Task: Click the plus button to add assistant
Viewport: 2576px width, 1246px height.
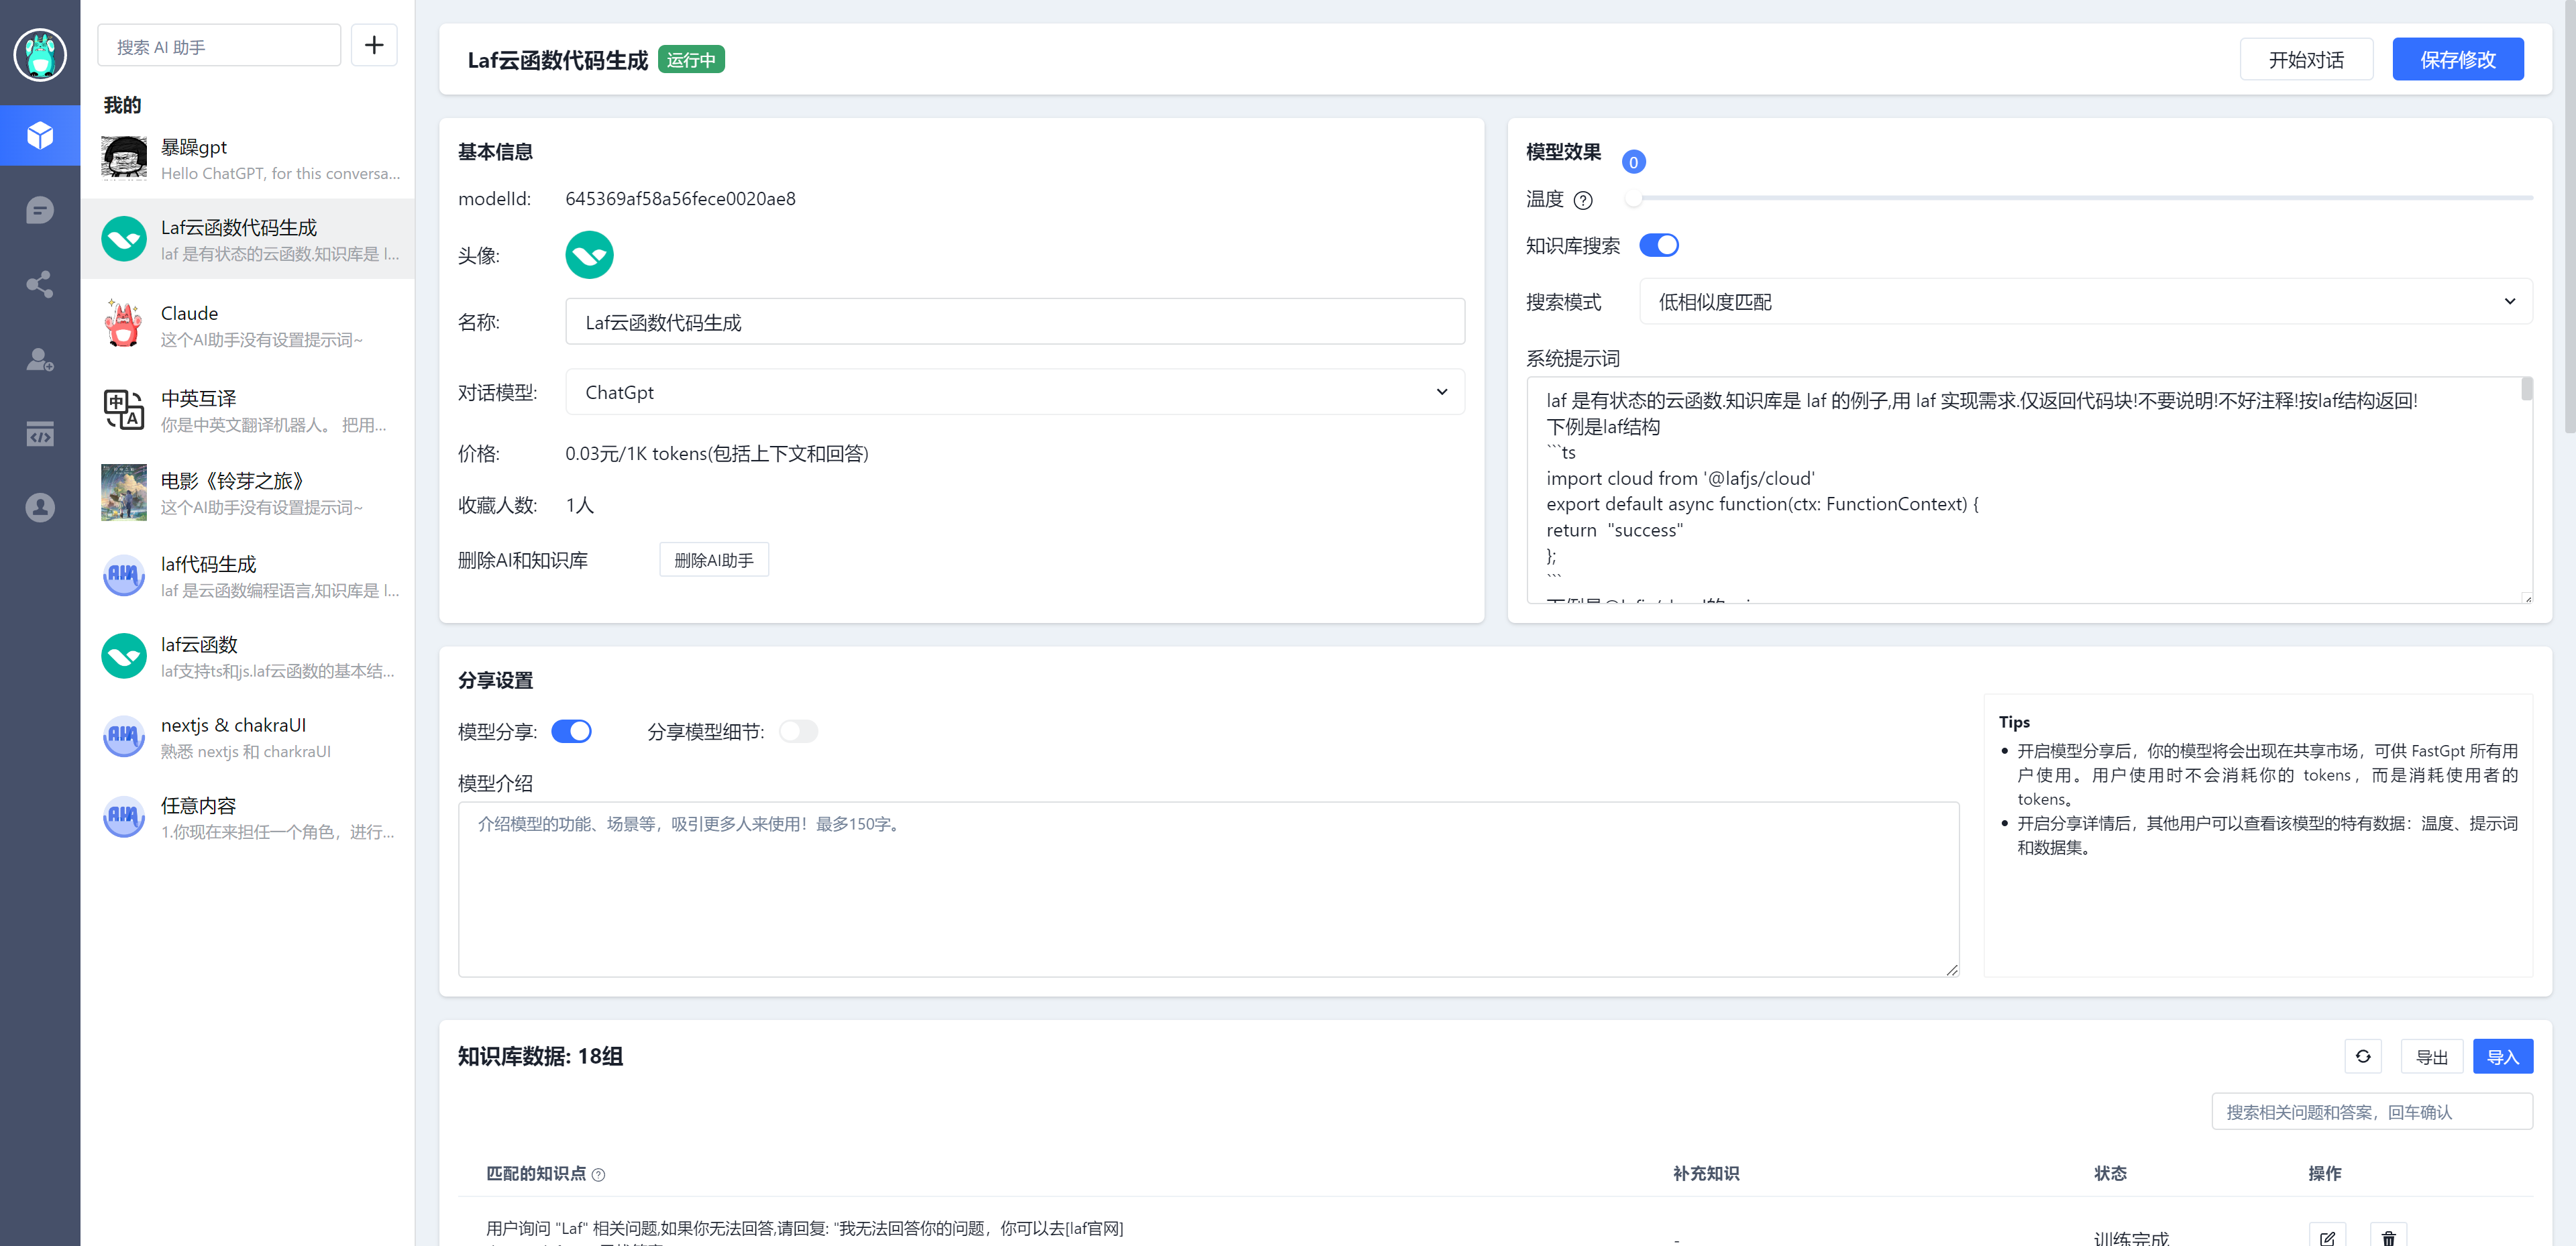Action: point(374,46)
